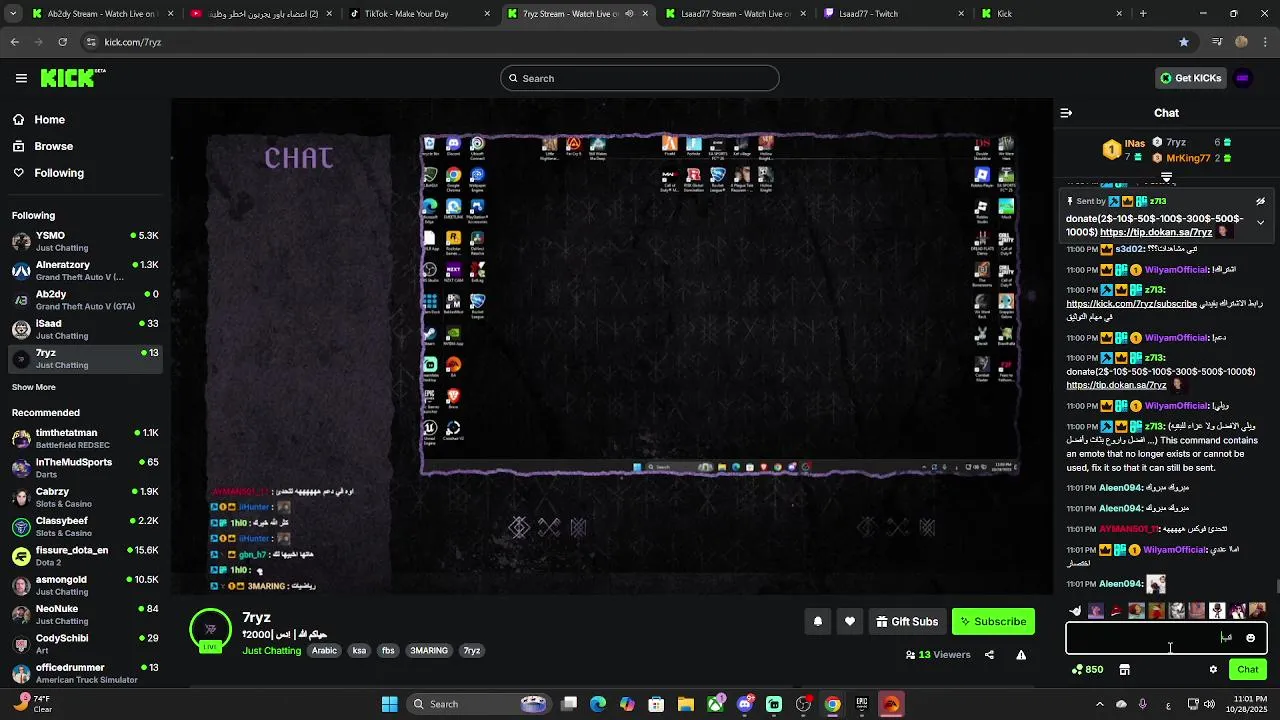
Task: Bookmark this page with star icon
Action: point(1184,42)
